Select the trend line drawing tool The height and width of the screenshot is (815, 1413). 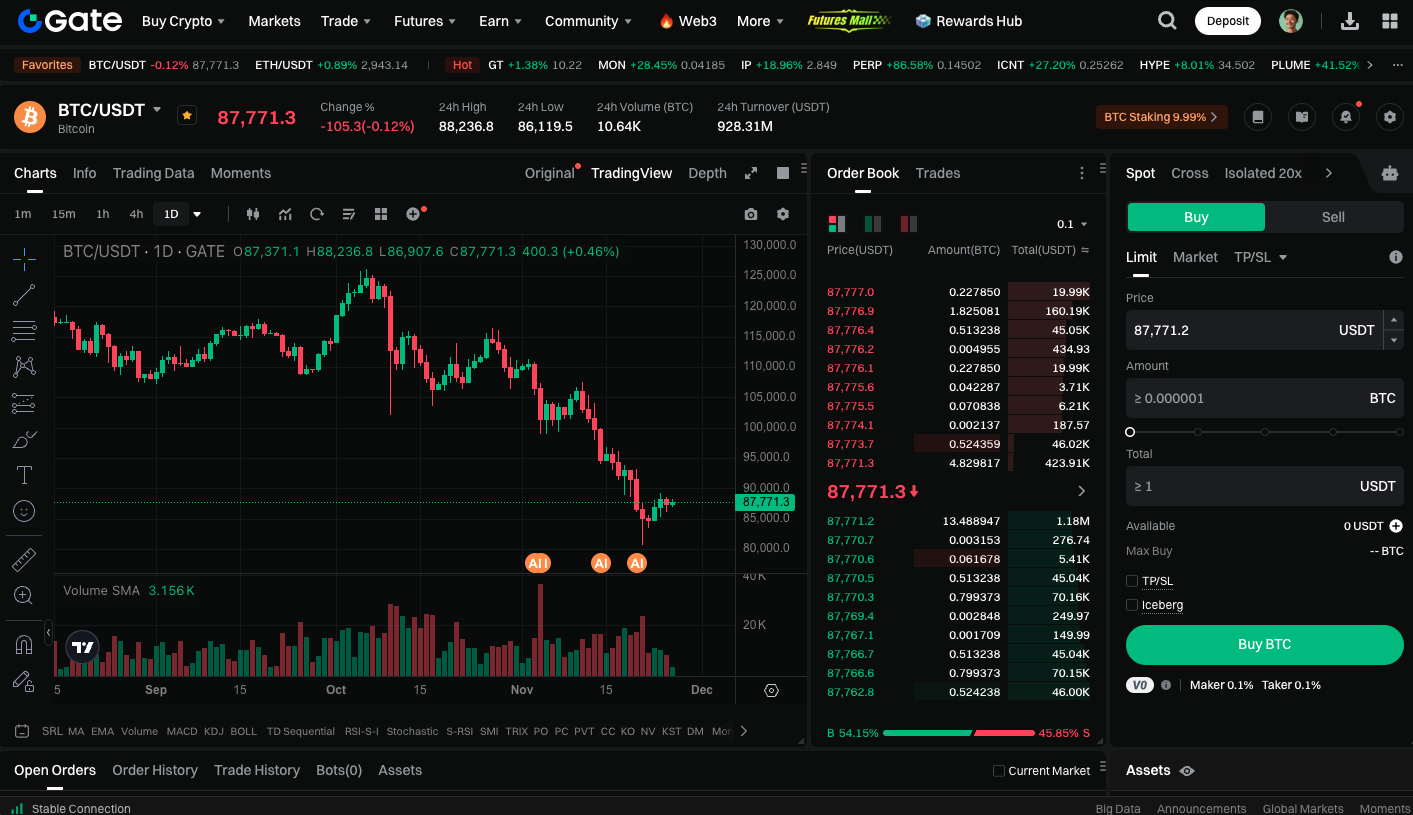click(x=24, y=295)
